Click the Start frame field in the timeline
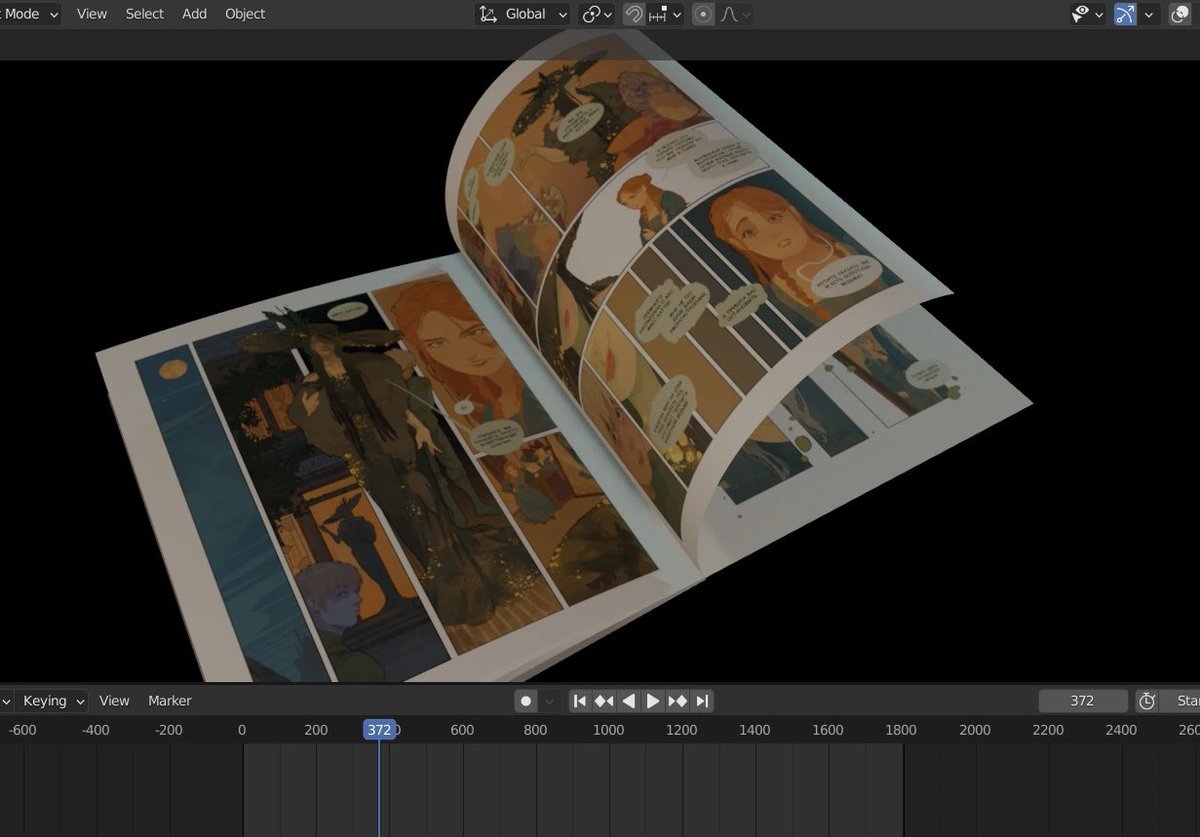The height and width of the screenshot is (837, 1200). 1181,701
